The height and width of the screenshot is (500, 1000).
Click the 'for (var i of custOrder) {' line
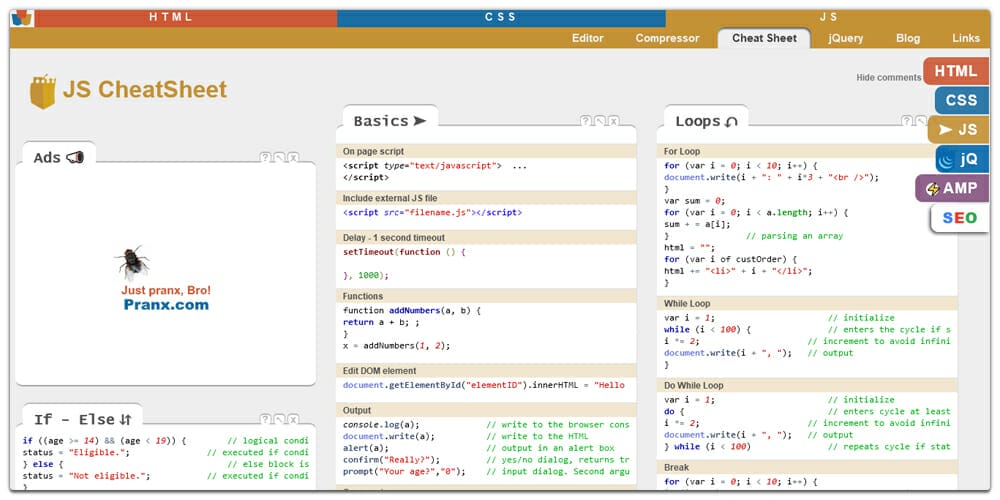(731, 260)
